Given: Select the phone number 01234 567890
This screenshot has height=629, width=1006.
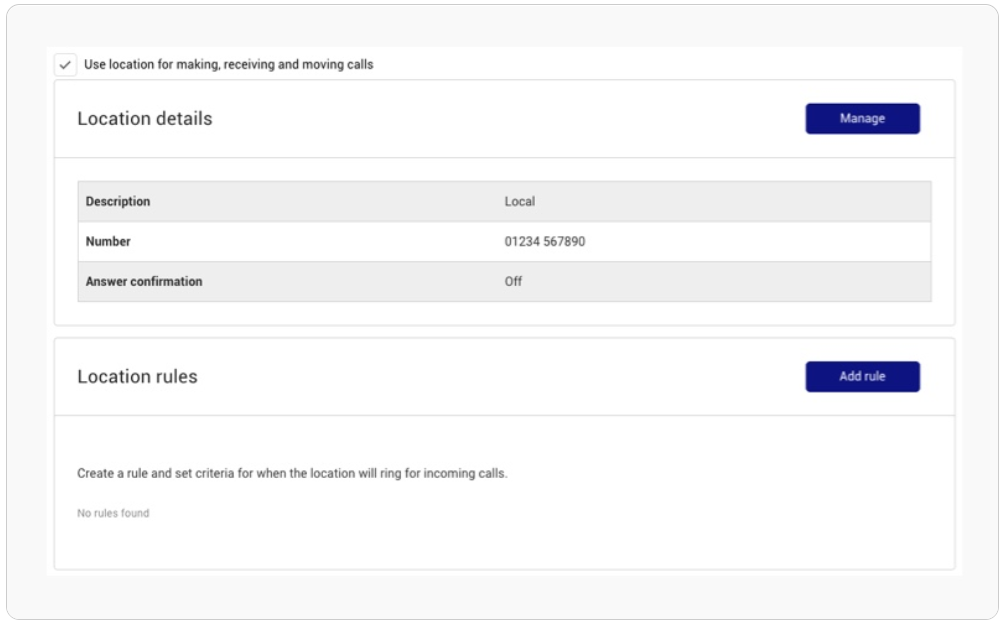Looking at the screenshot, I should (x=544, y=242).
